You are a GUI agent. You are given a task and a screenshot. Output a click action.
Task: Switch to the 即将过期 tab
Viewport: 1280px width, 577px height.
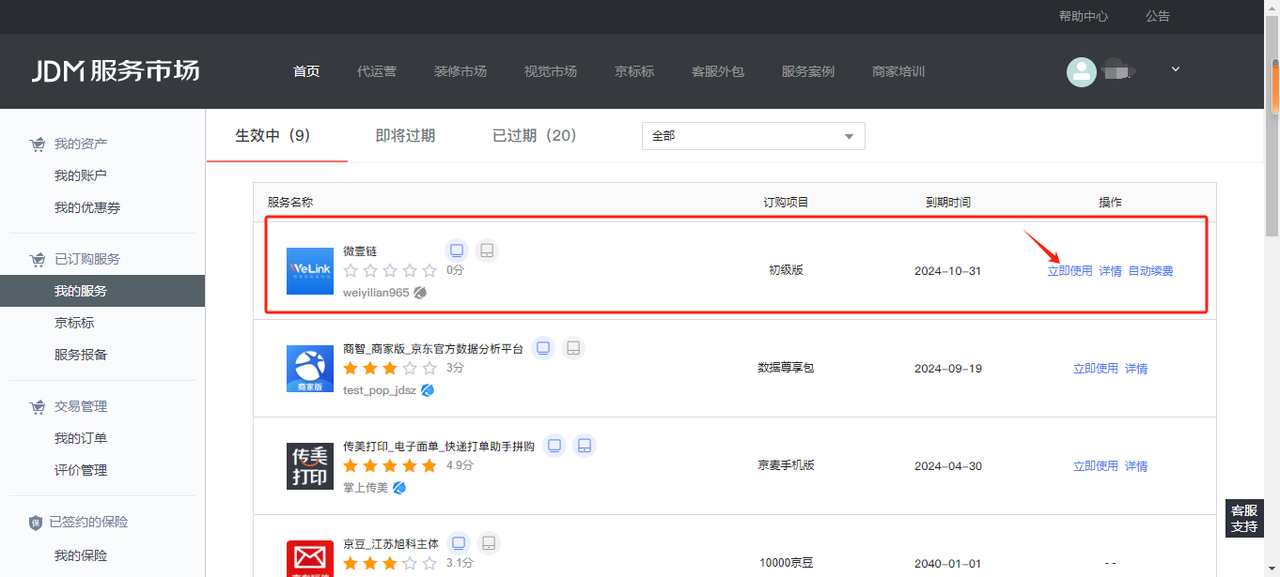tap(405, 135)
